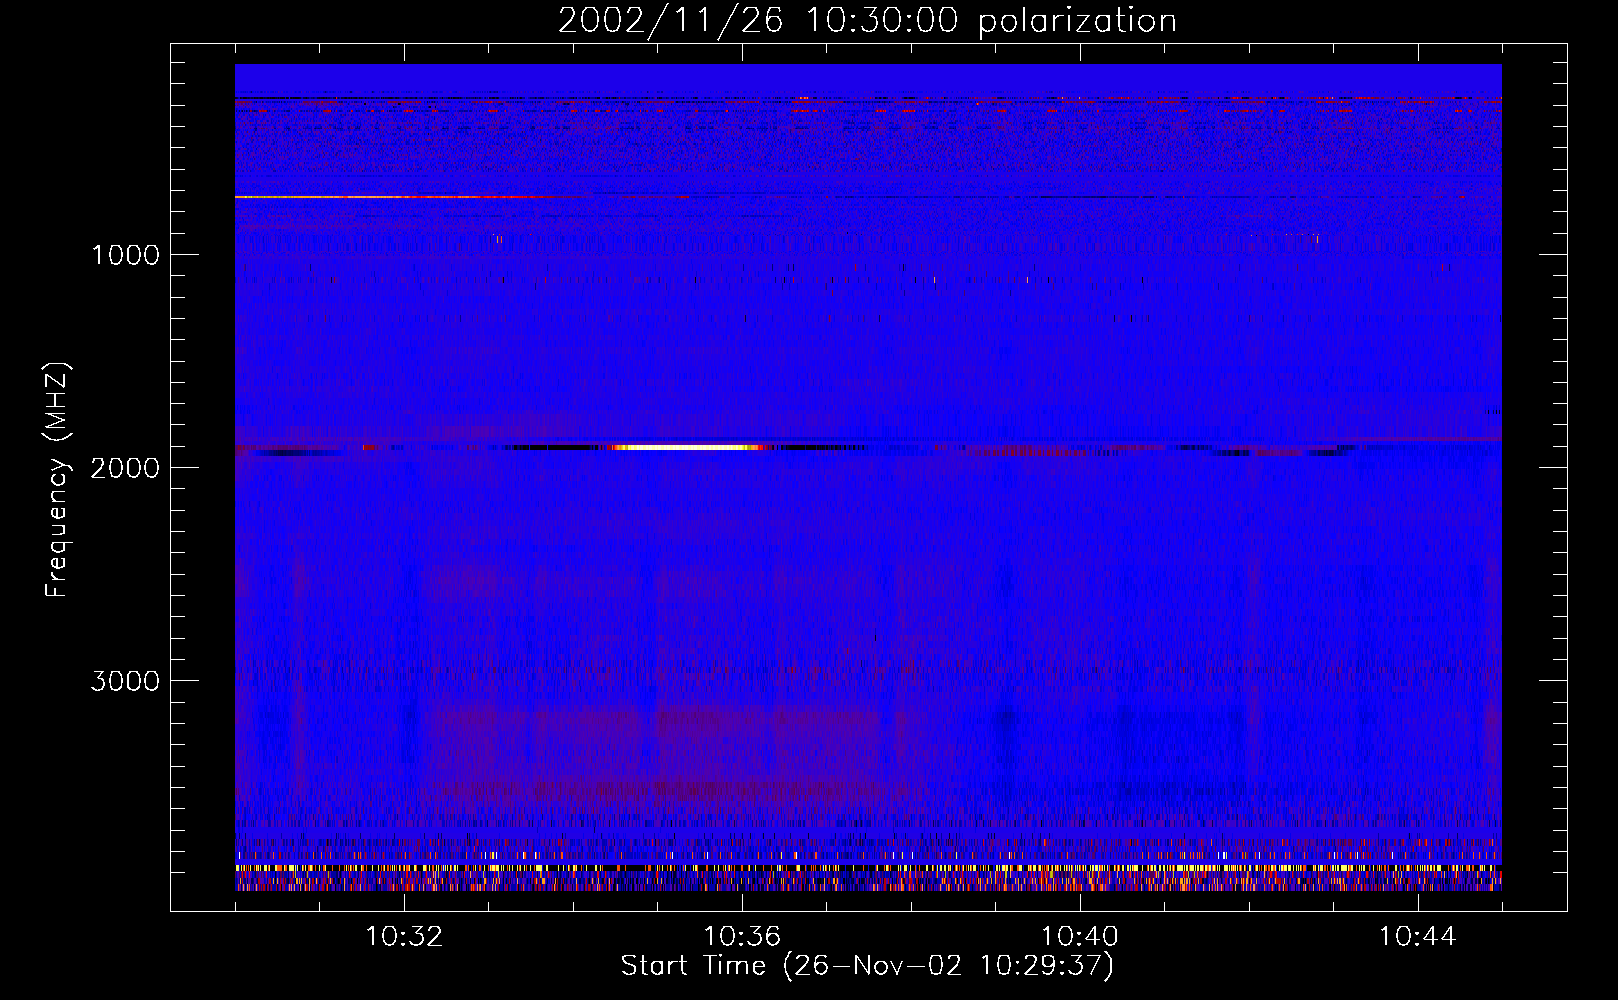Click the 10:32 time tick label
Image resolution: width=1618 pixels, height=1000 pixels.
[x=404, y=937]
